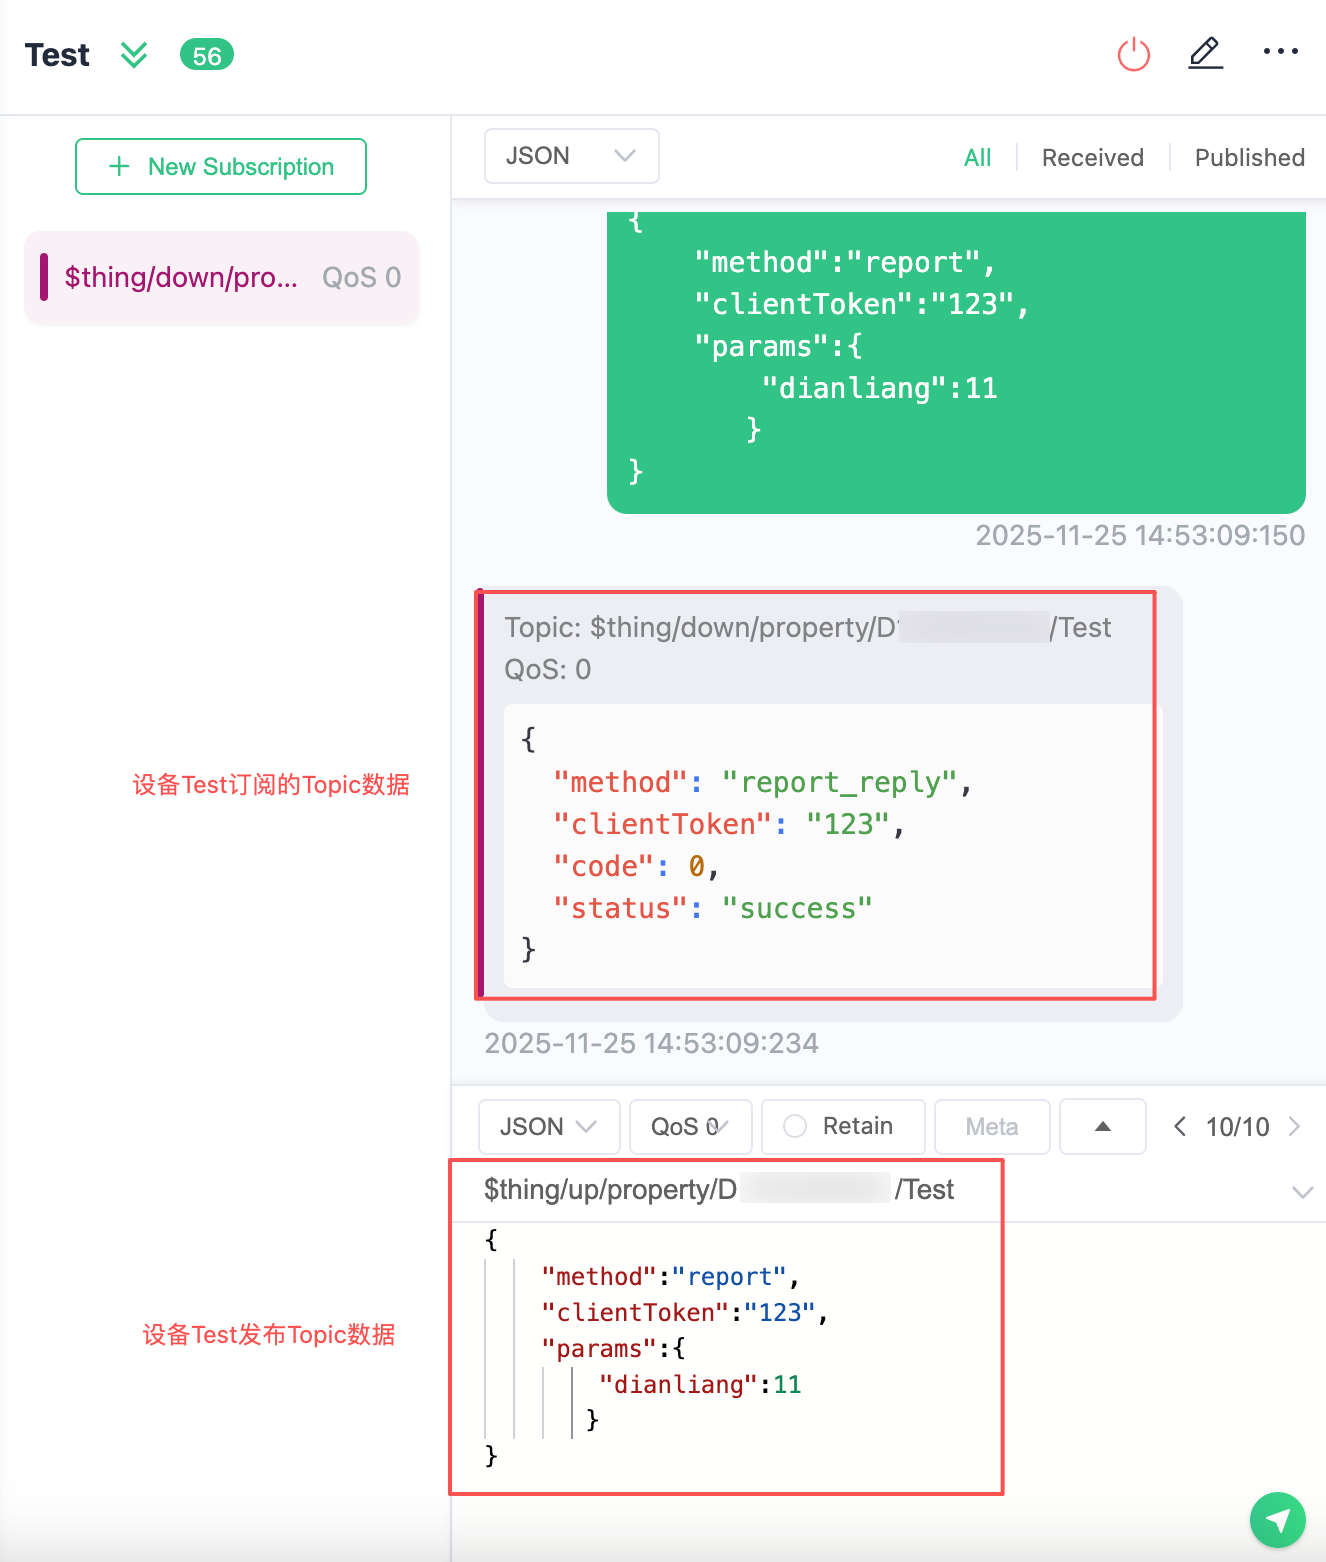Click the New Subscription button
Viewport: 1326px width, 1562px height.
point(221,167)
